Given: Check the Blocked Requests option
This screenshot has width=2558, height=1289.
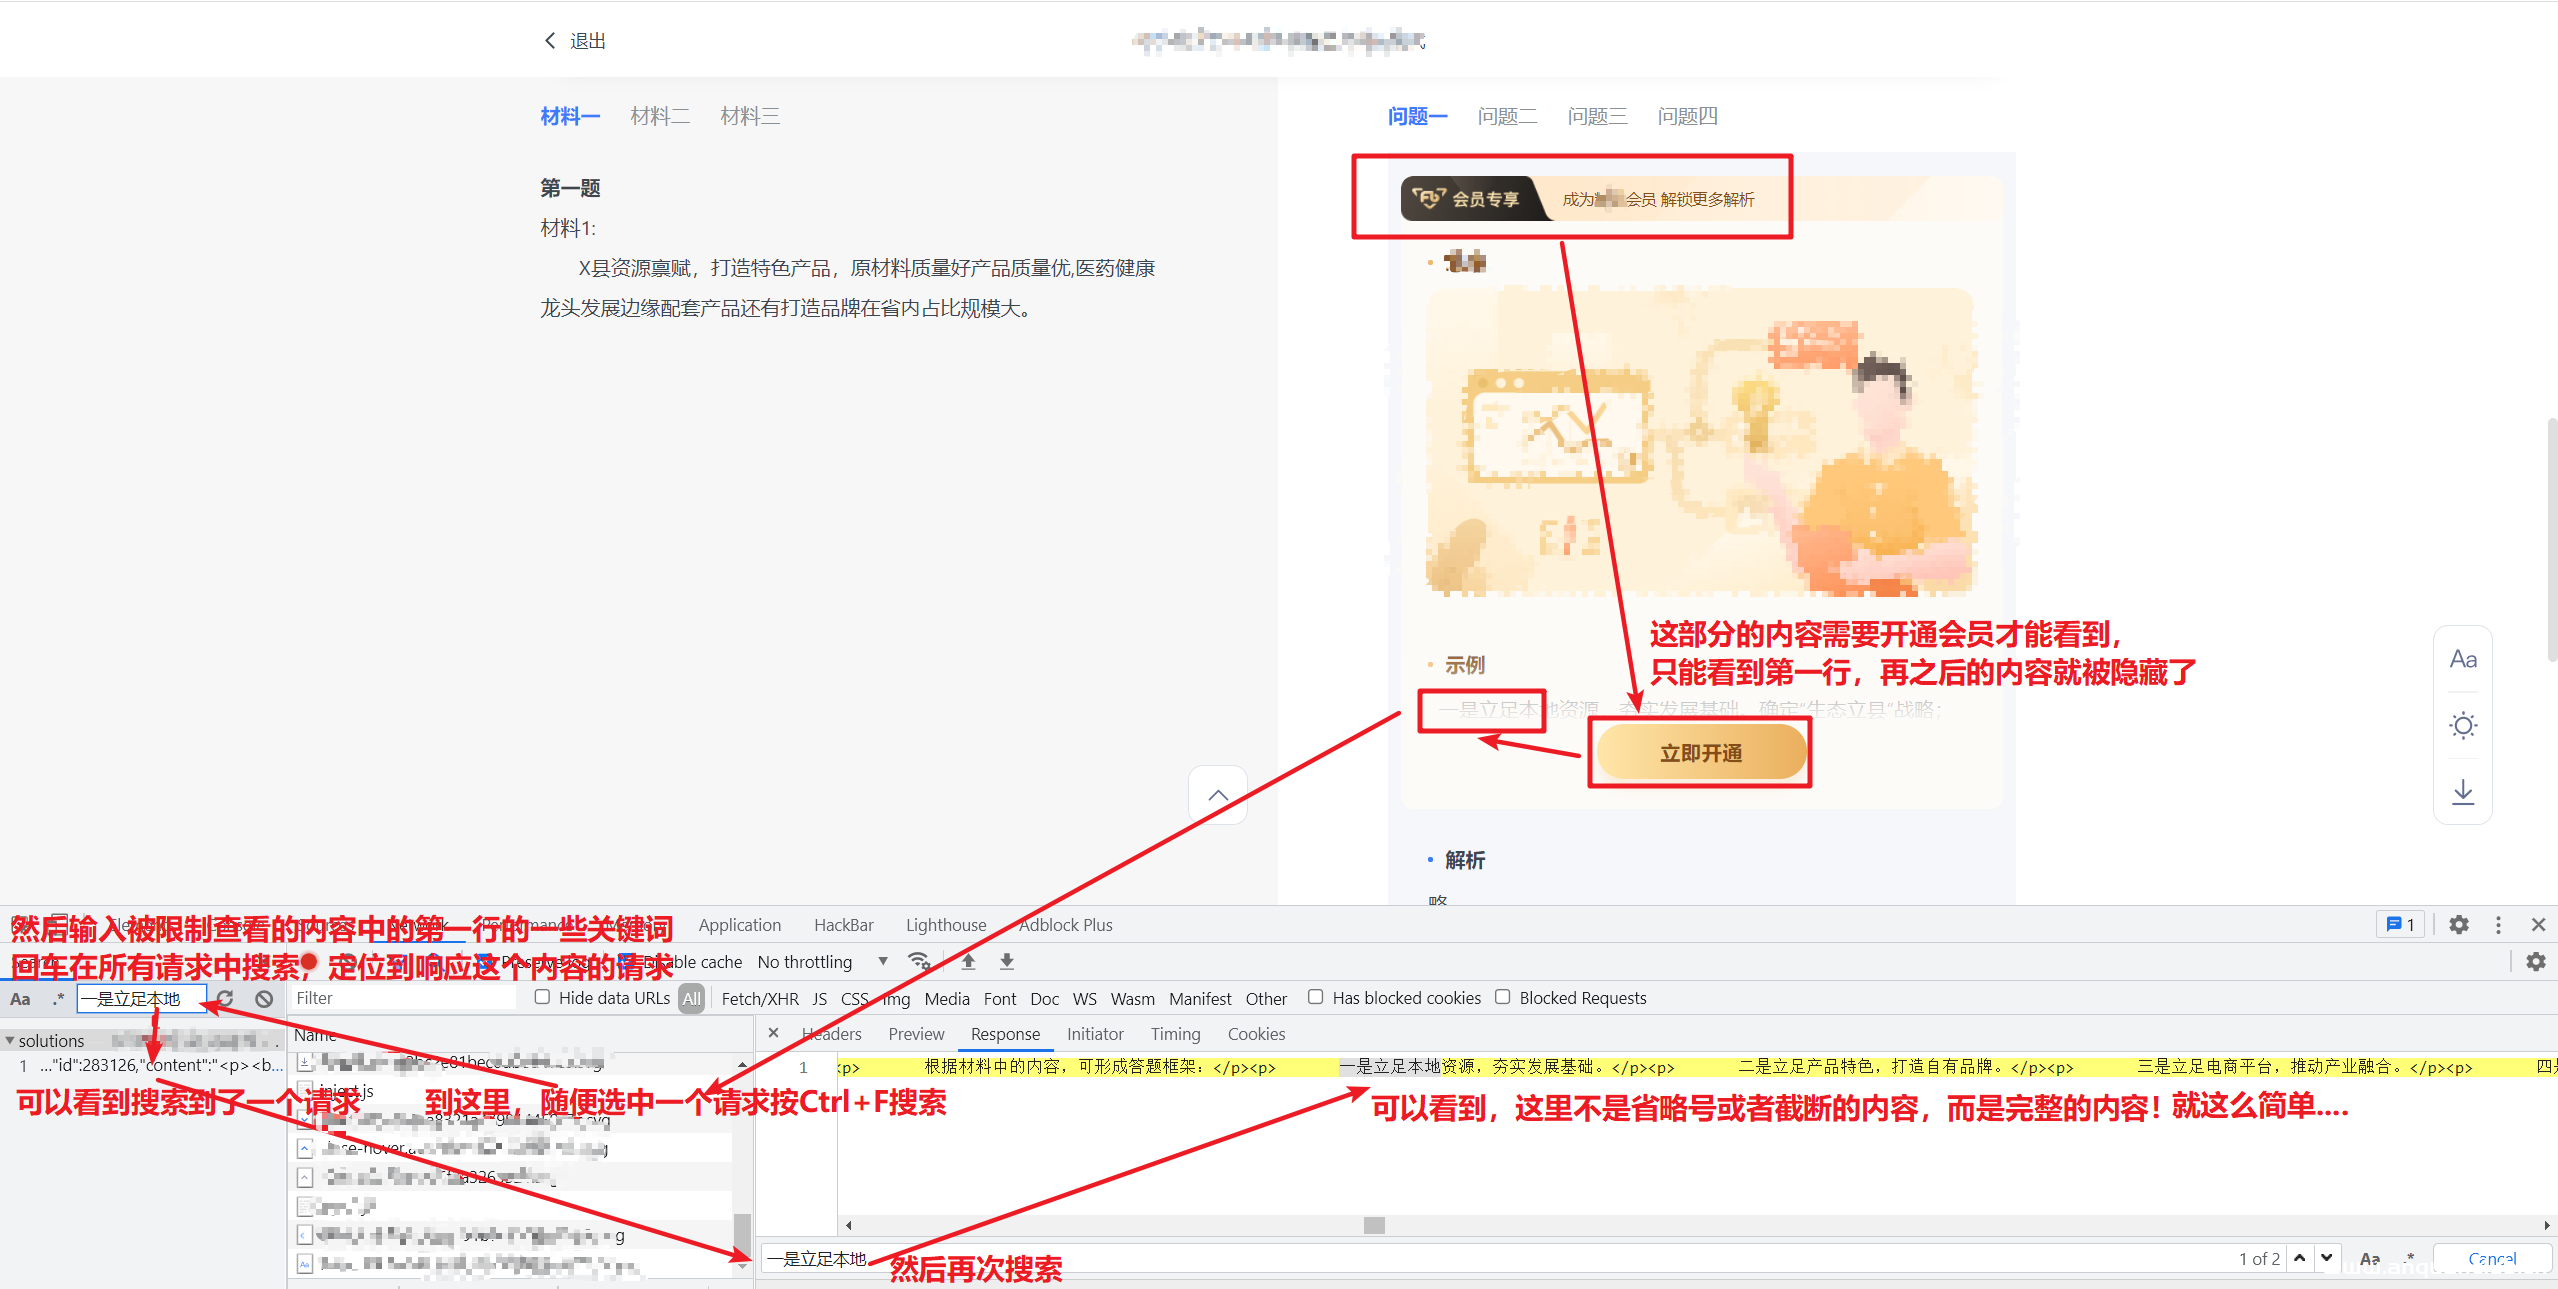Looking at the screenshot, I should pyautogui.click(x=1503, y=997).
